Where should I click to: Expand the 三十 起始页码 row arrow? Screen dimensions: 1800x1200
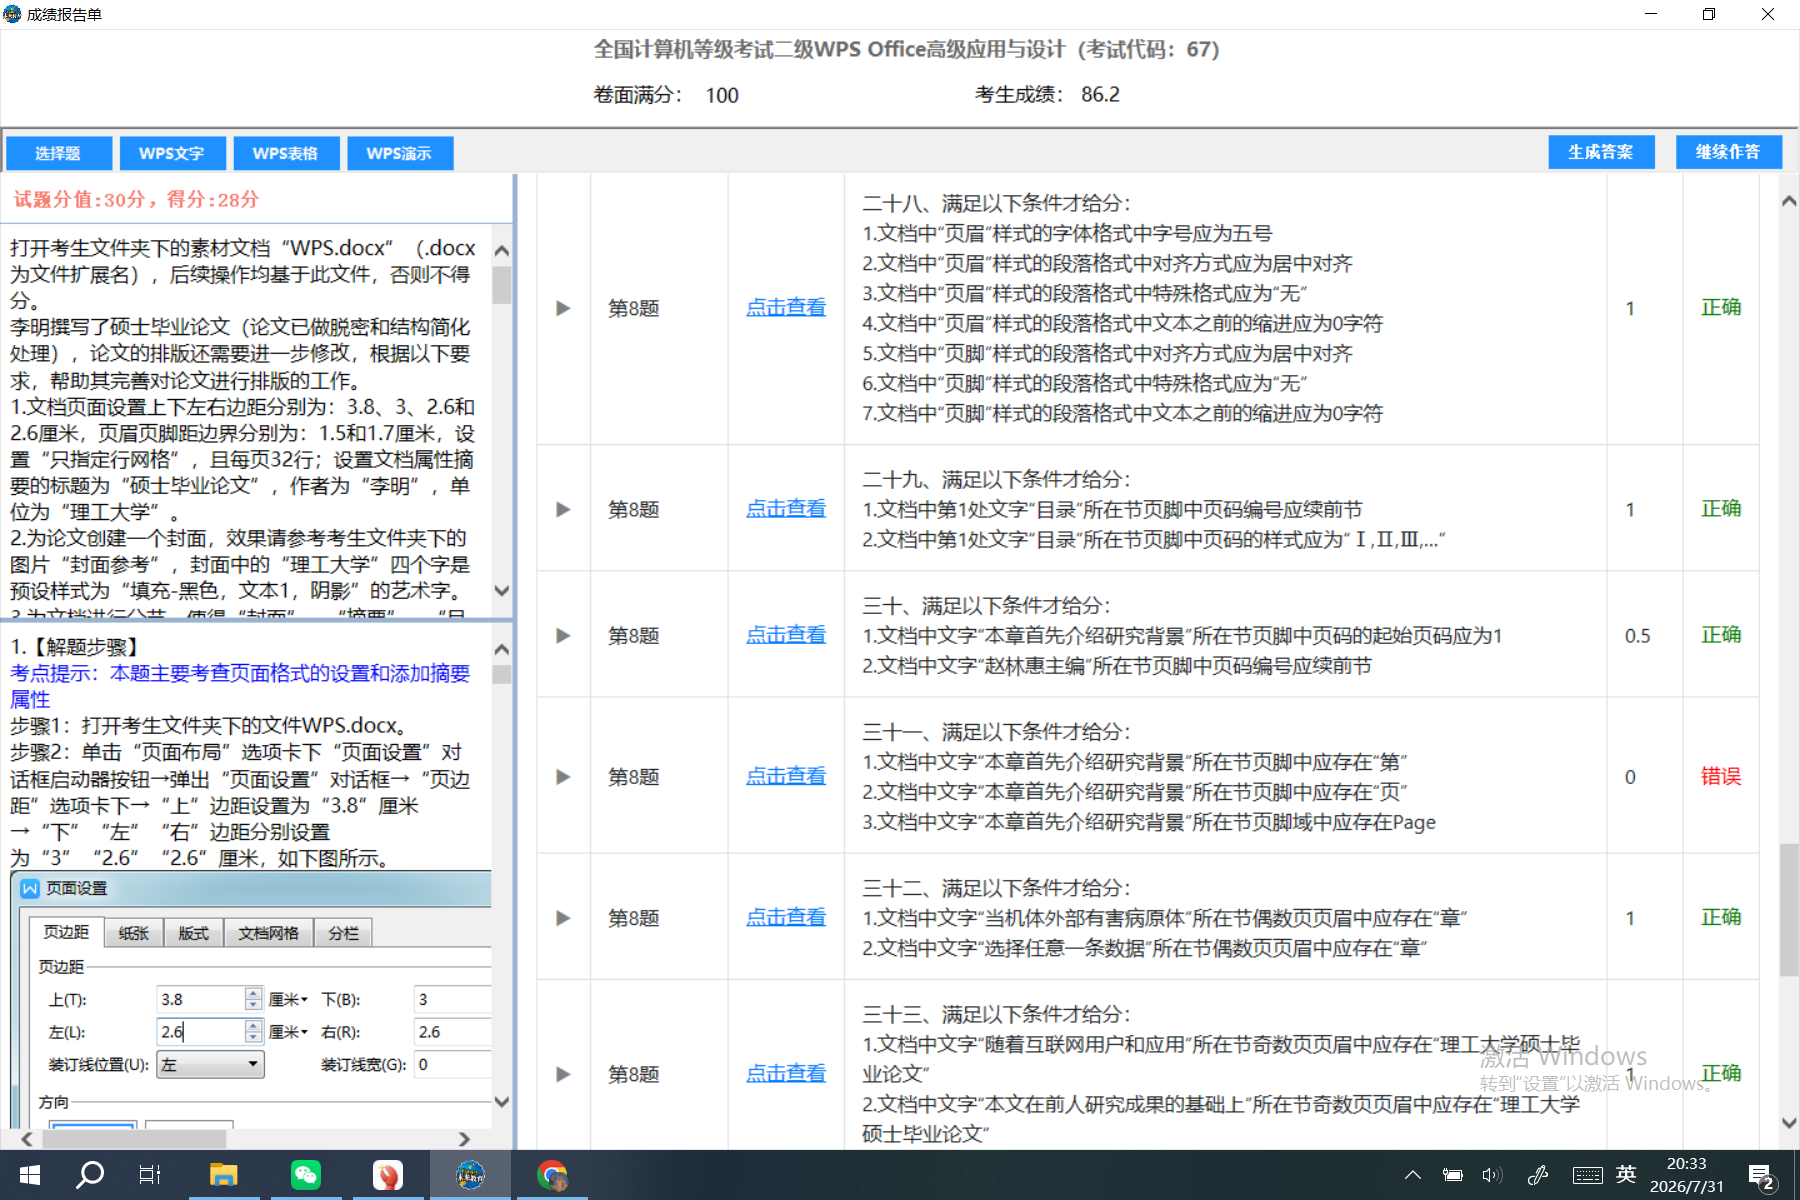pos(563,635)
